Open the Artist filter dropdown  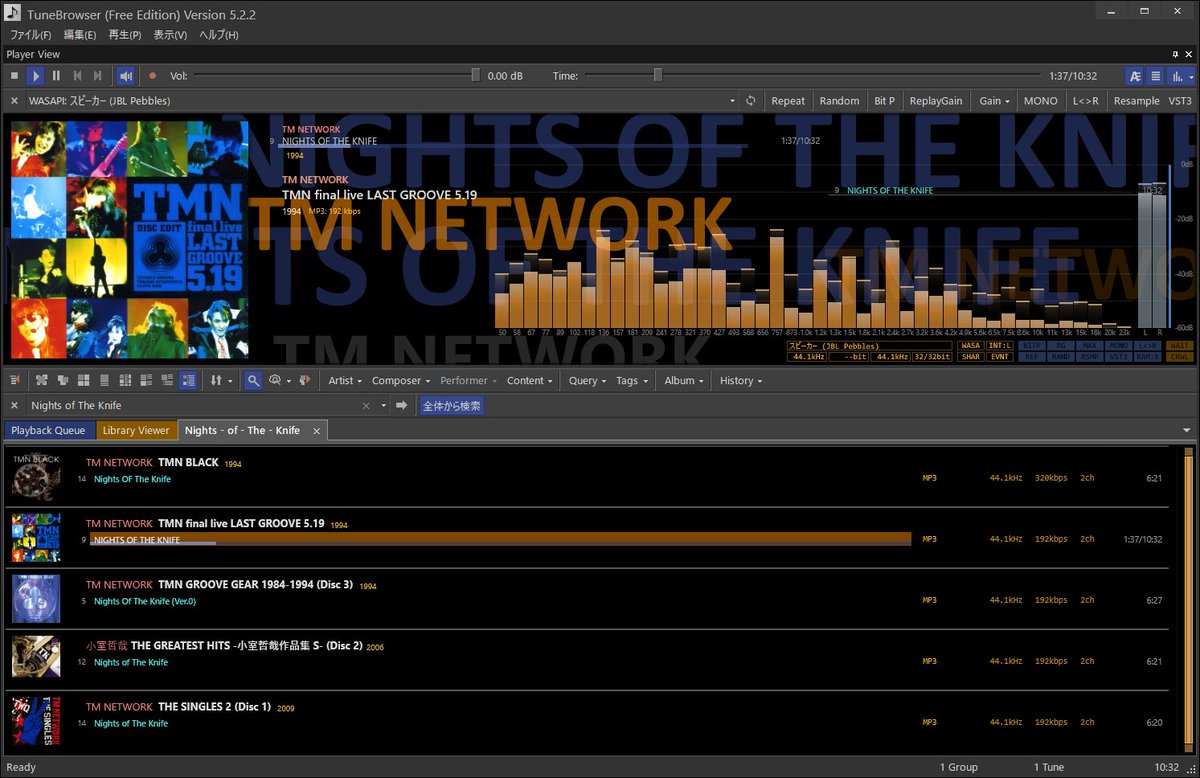(x=345, y=381)
